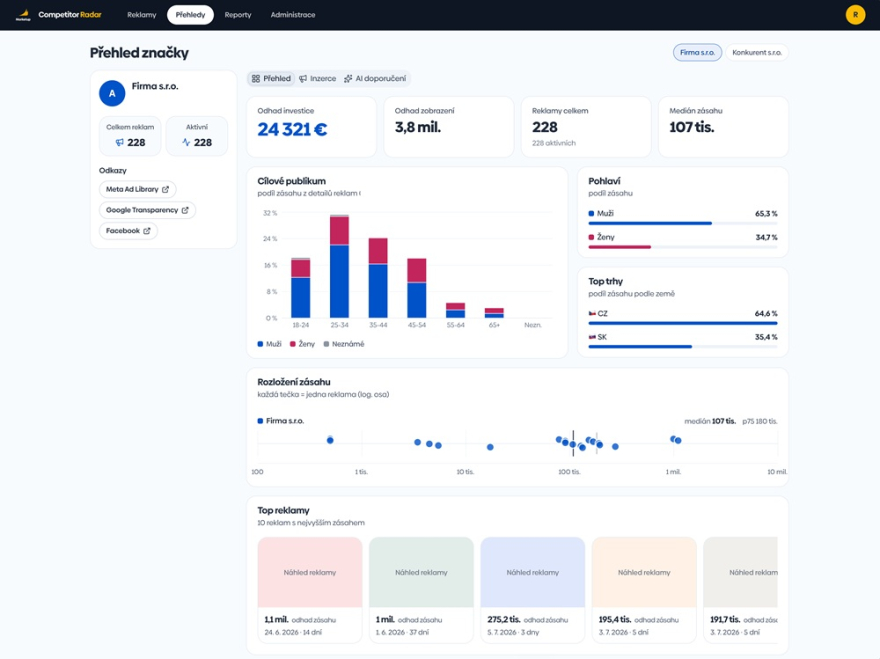Image resolution: width=880 pixels, height=659 pixels.
Task: Click the Muži reach progress bar
Action: point(682,223)
